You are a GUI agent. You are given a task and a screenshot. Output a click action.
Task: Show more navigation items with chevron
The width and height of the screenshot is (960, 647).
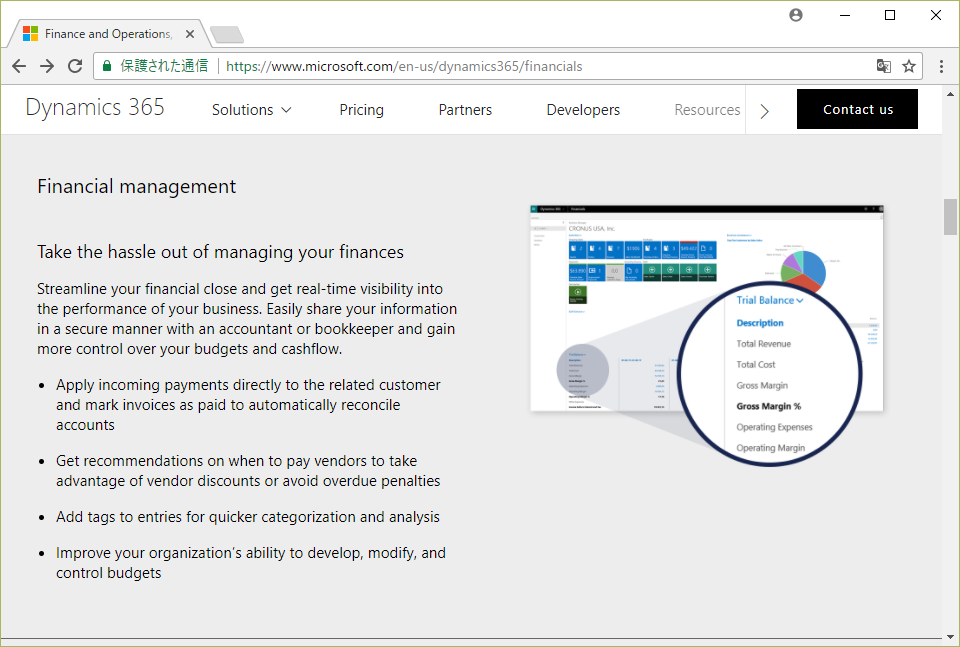pos(764,111)
